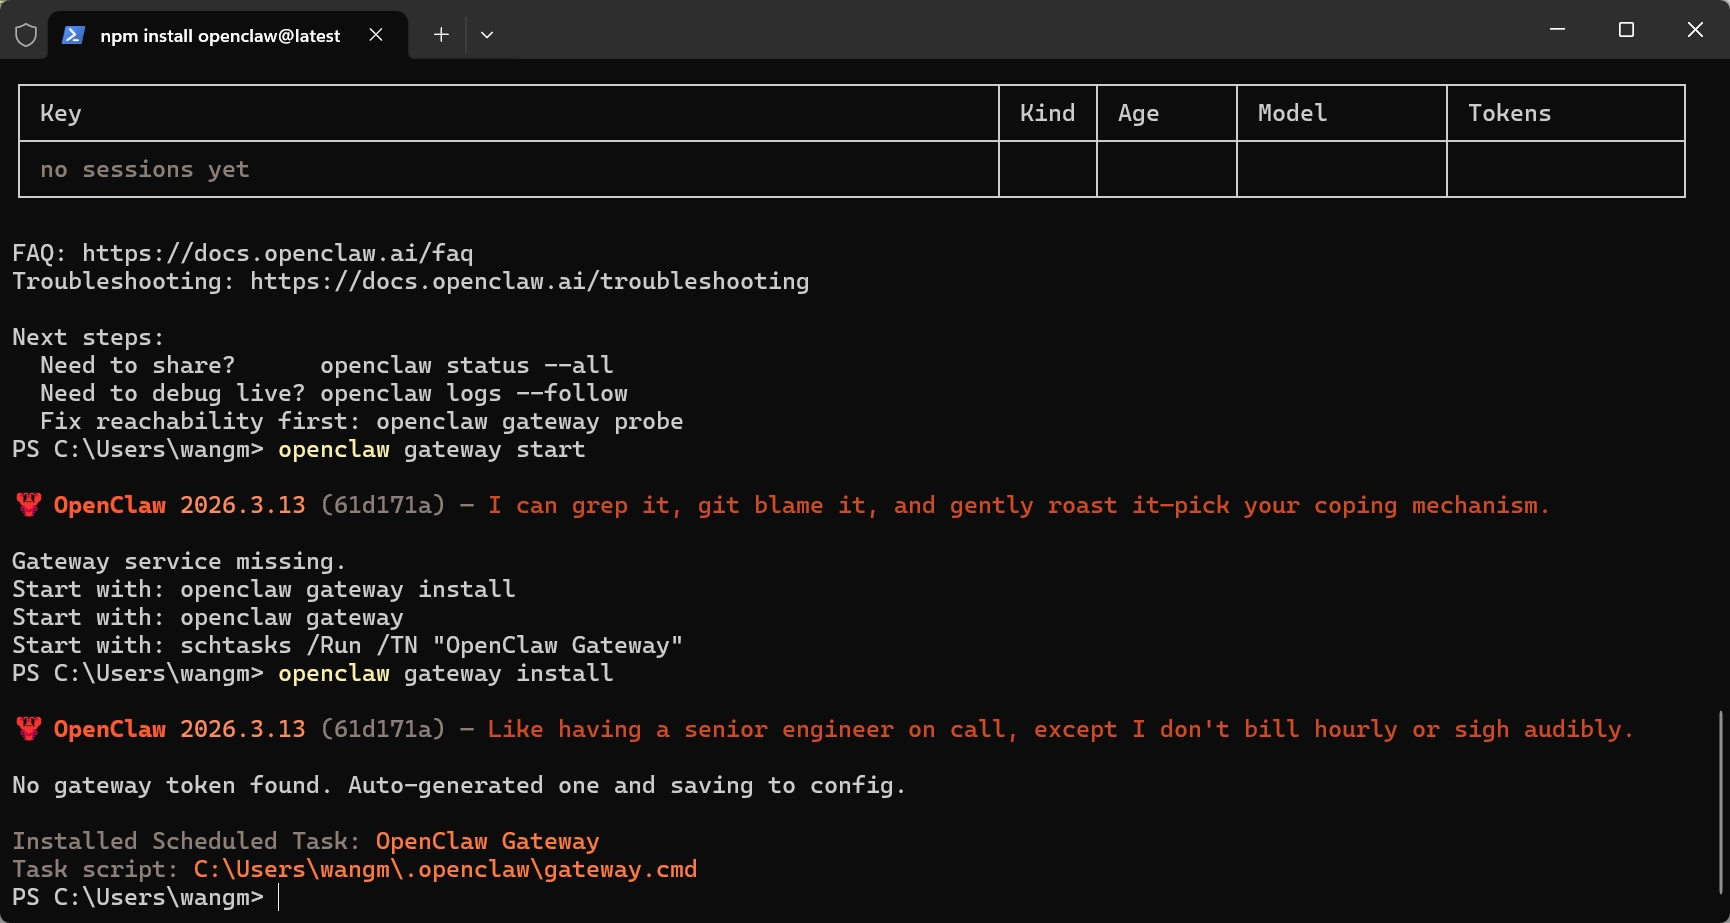The width and height of the screenshot is (1730, 923).
Task: Close the npm install openclaw@latest tab
Action: pos(376,35)
